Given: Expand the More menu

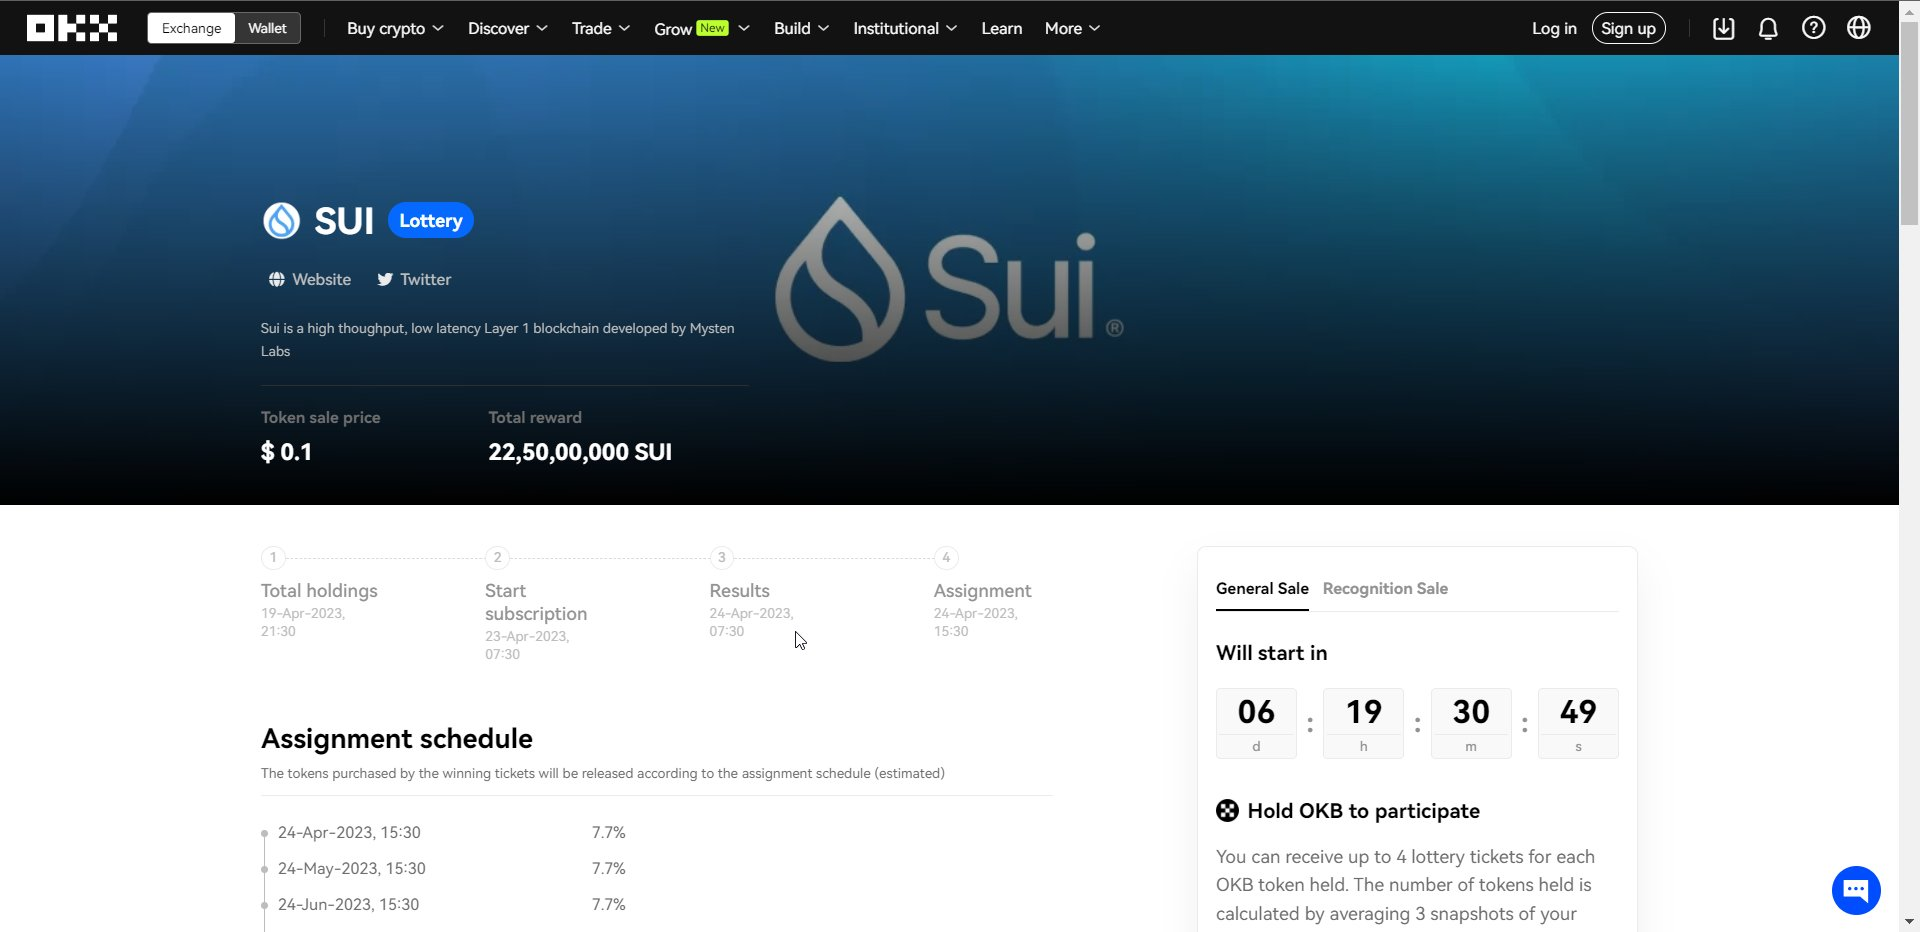Looking at the screenshot, I should tap(1072, 28).
